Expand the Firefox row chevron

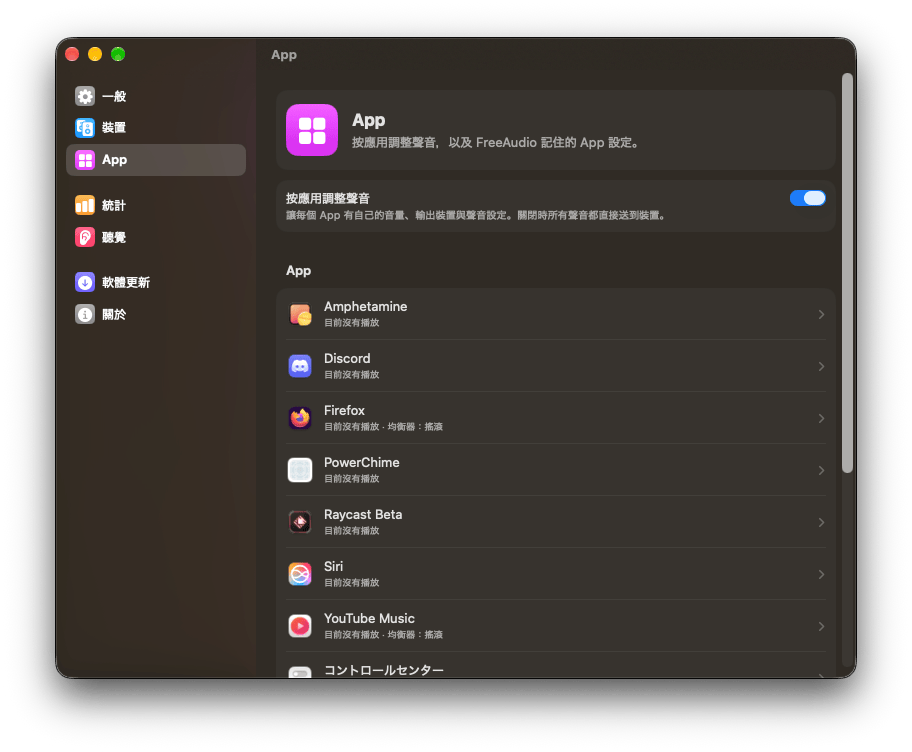point(821,418)
